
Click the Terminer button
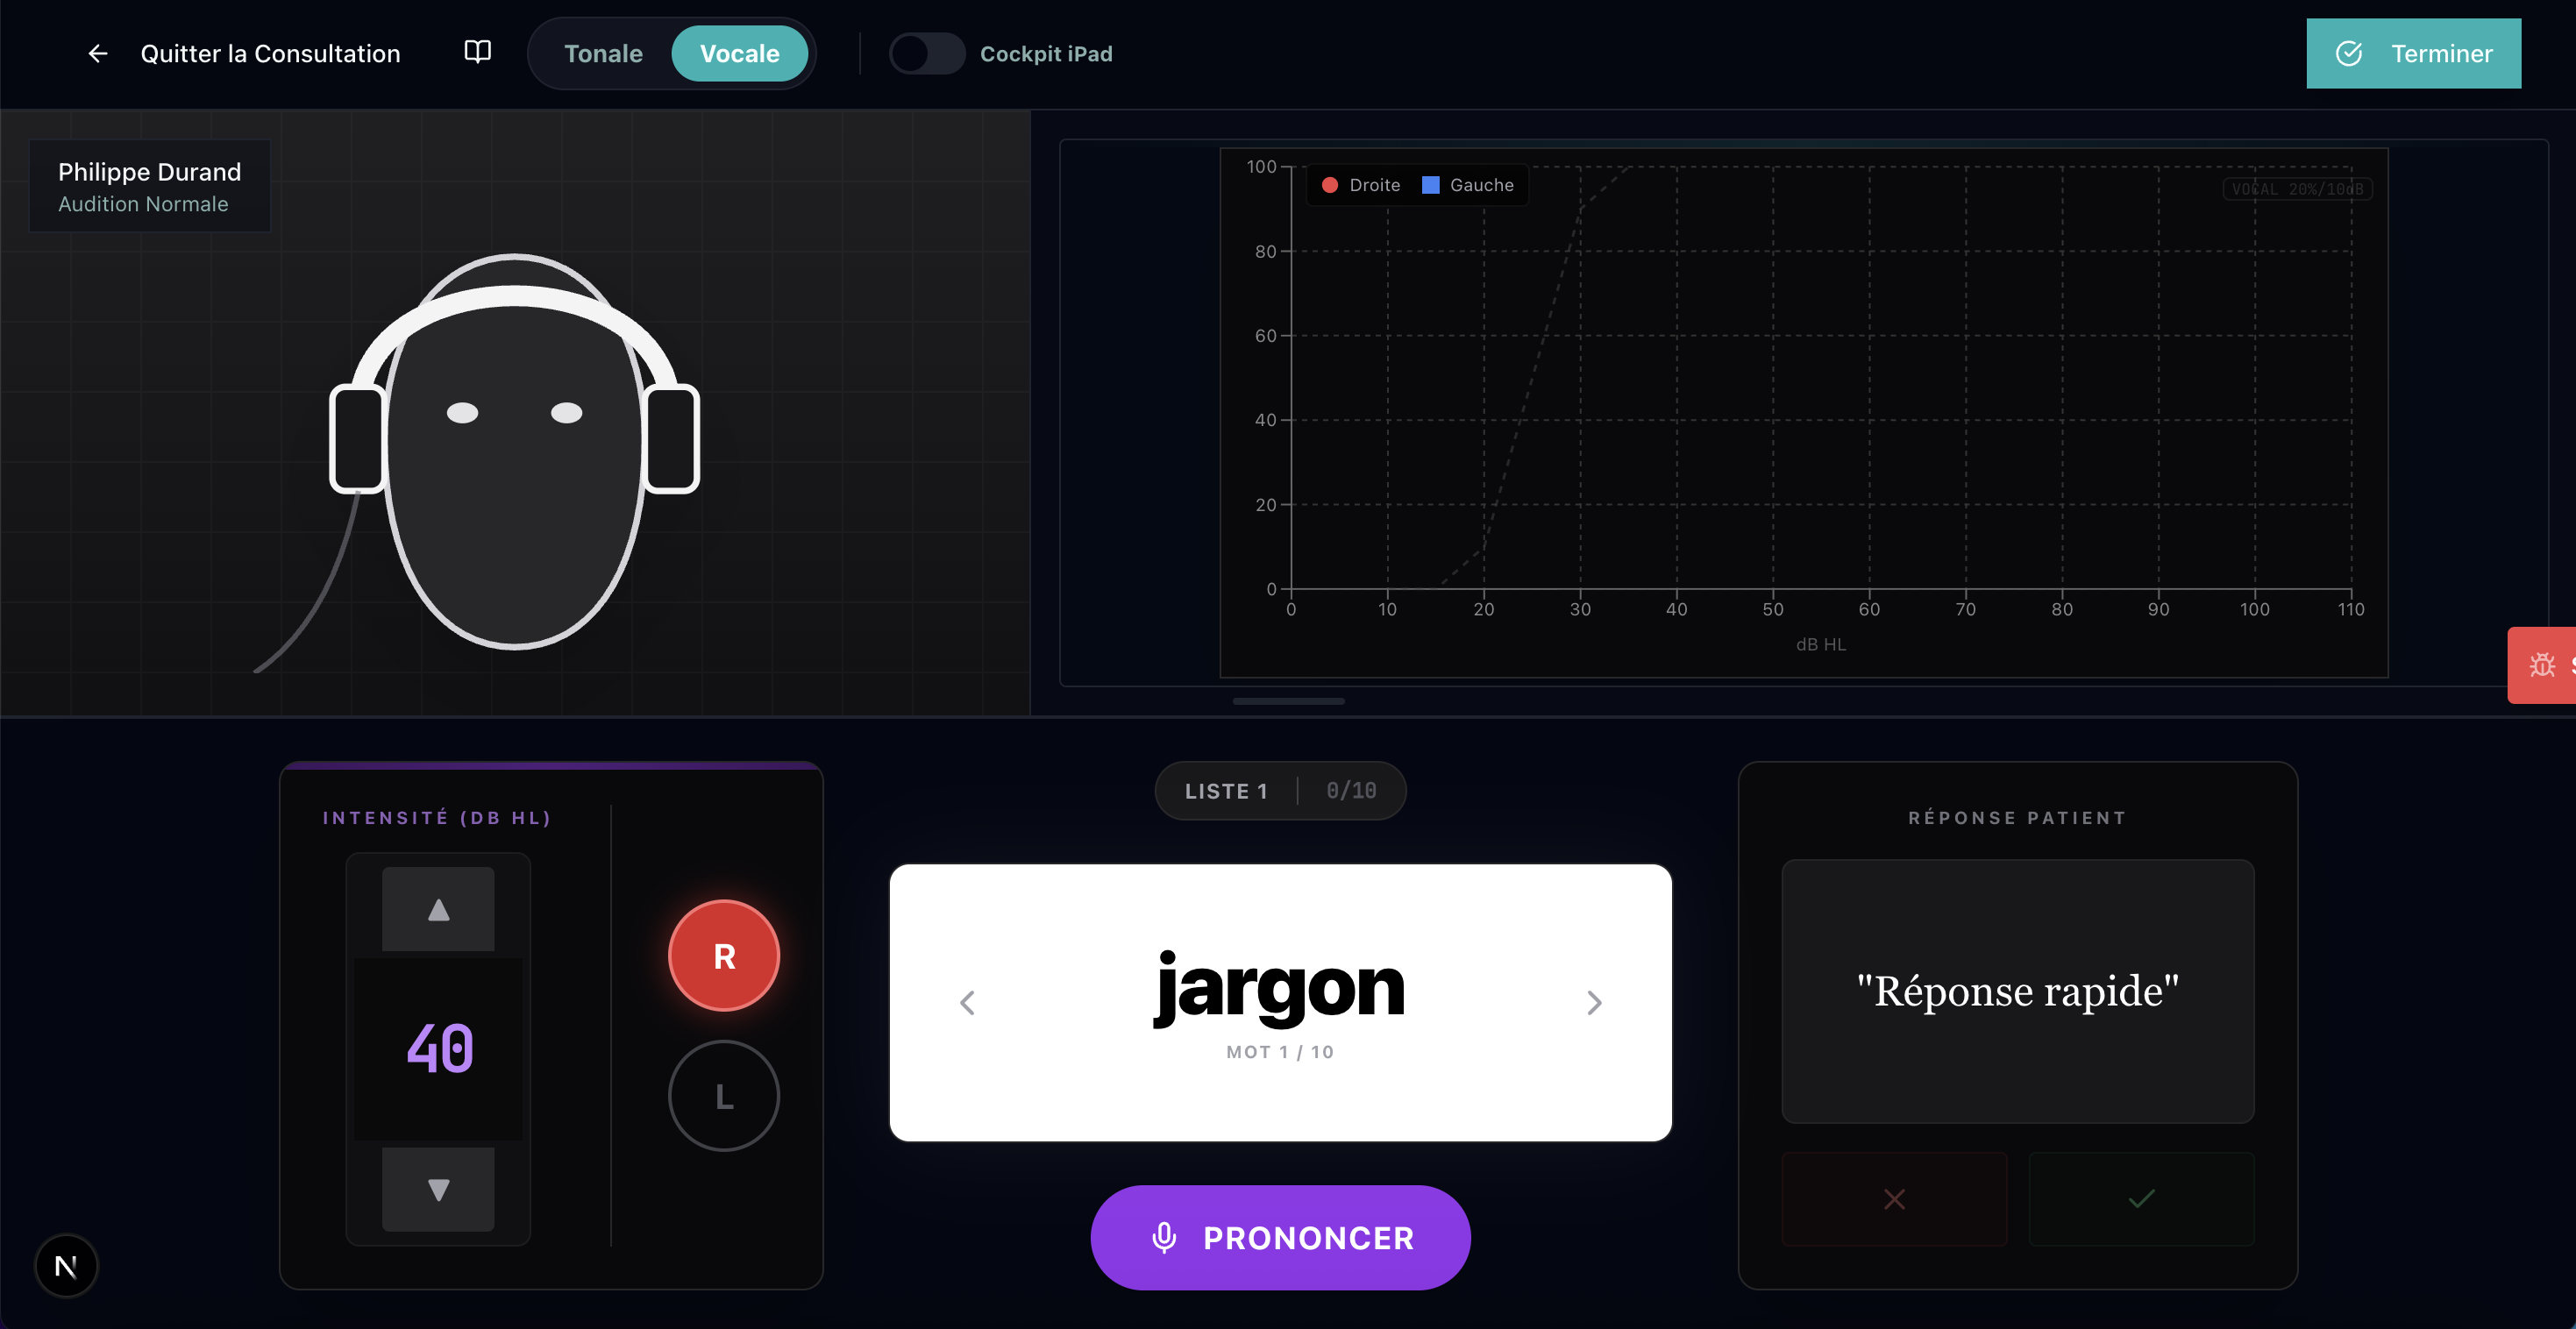[2413, 54]
